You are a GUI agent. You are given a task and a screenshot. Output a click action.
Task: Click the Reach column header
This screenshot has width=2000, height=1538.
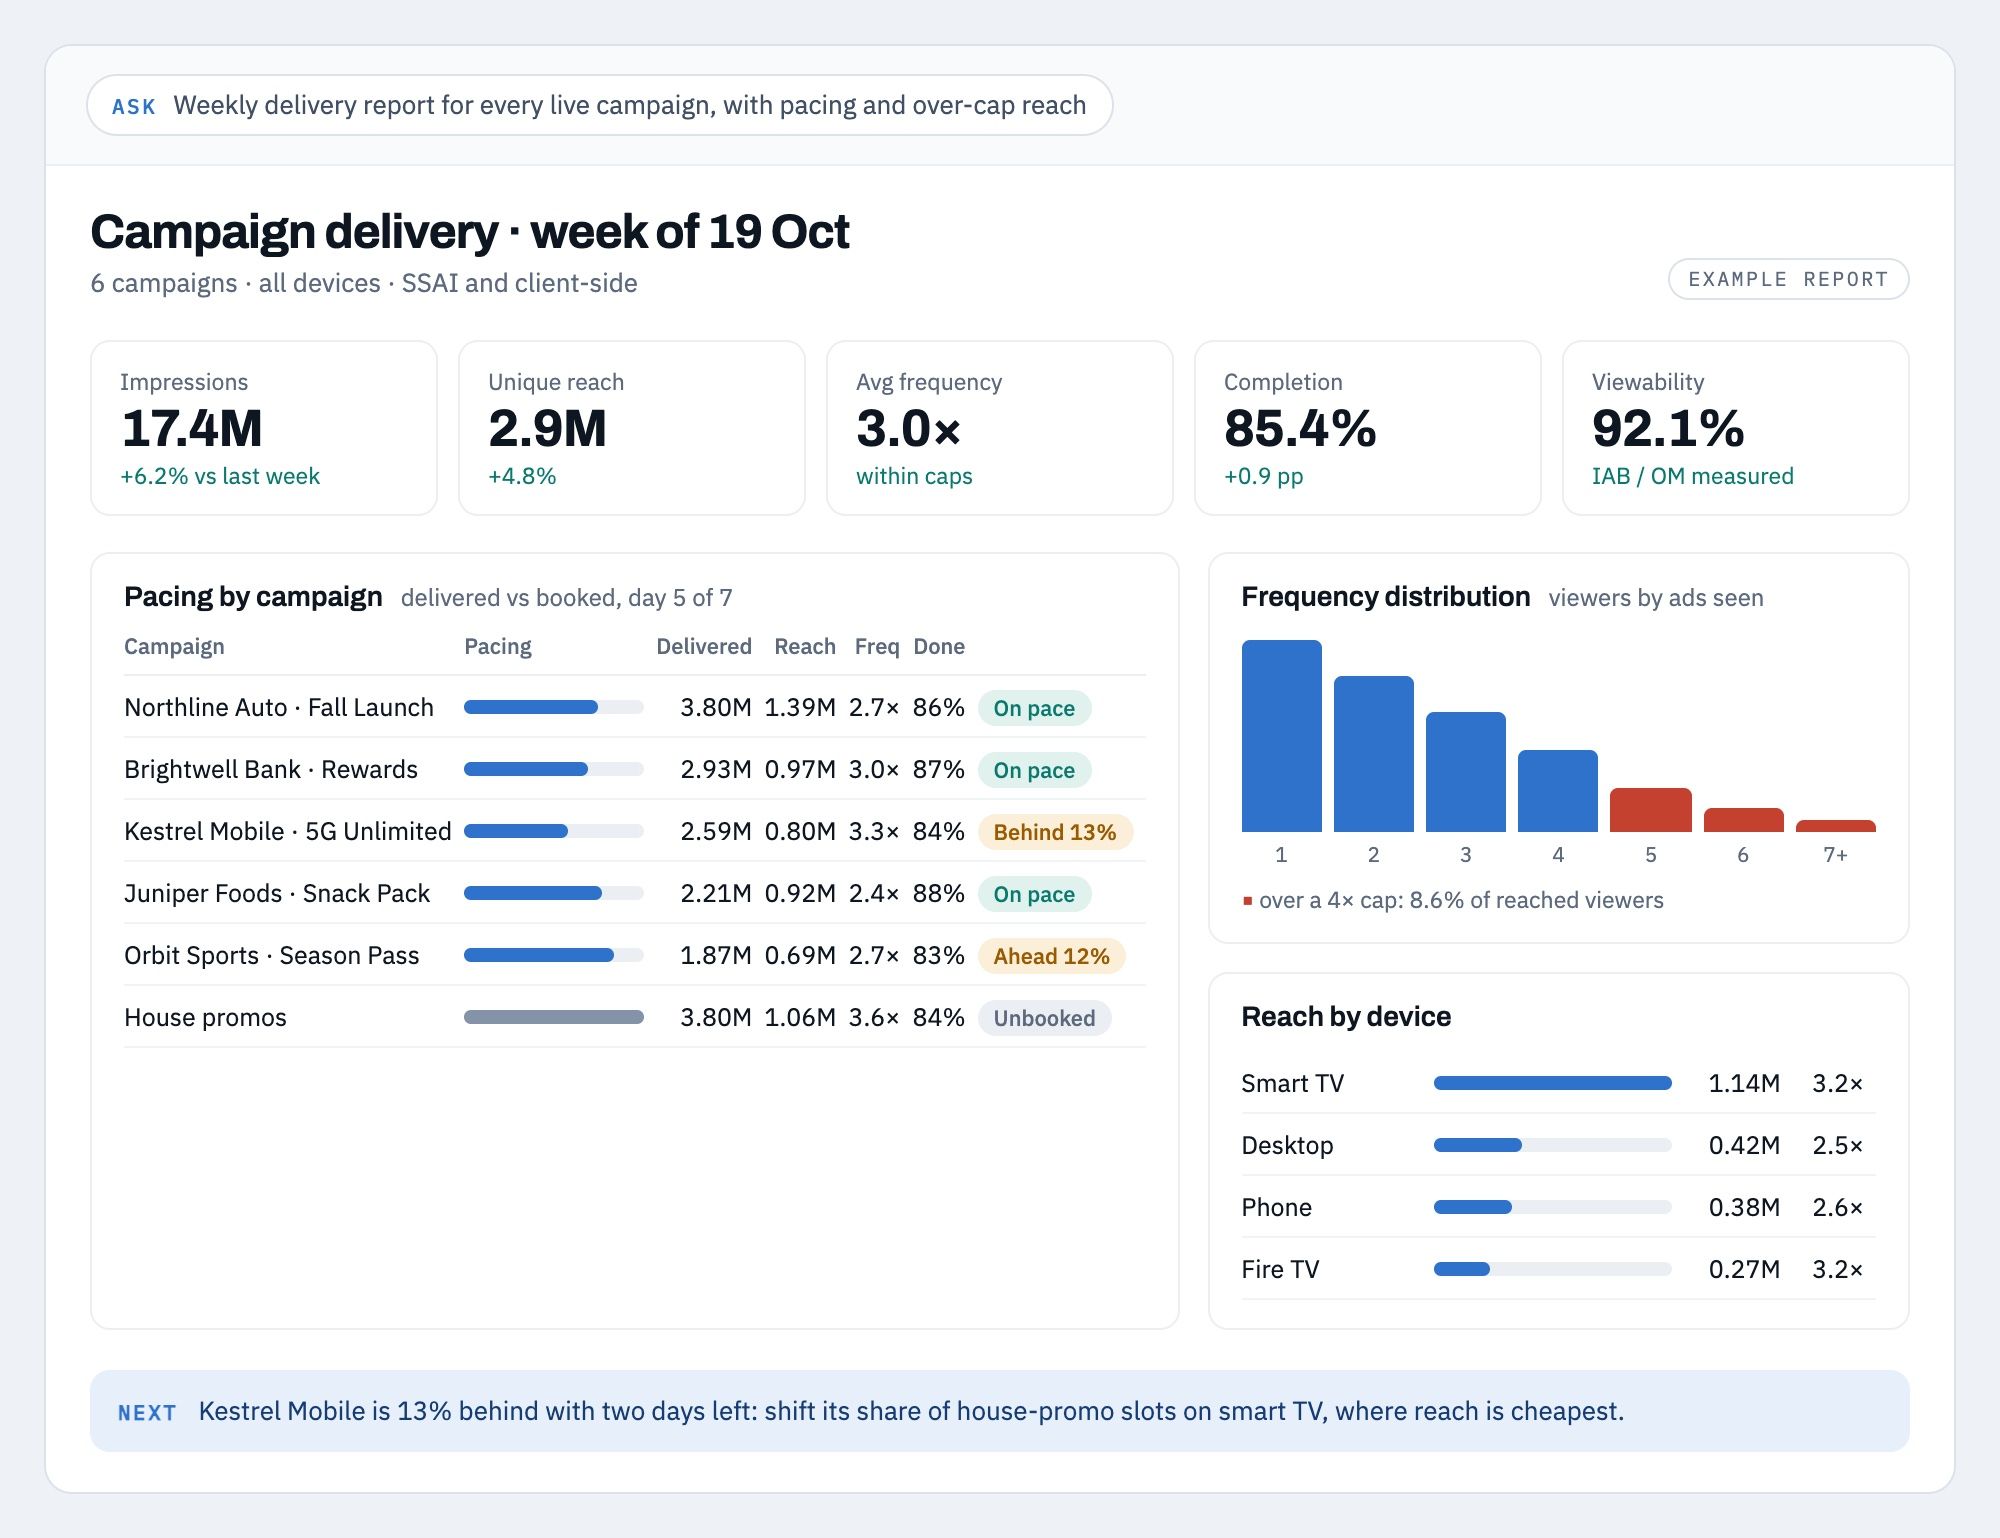point(805,646)
